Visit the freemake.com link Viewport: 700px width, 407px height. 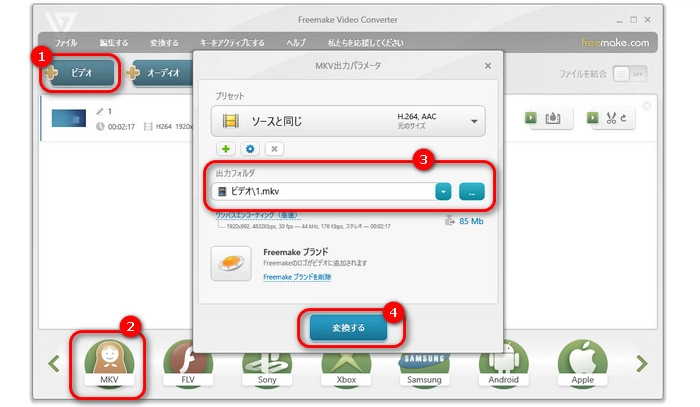point(615,43)
